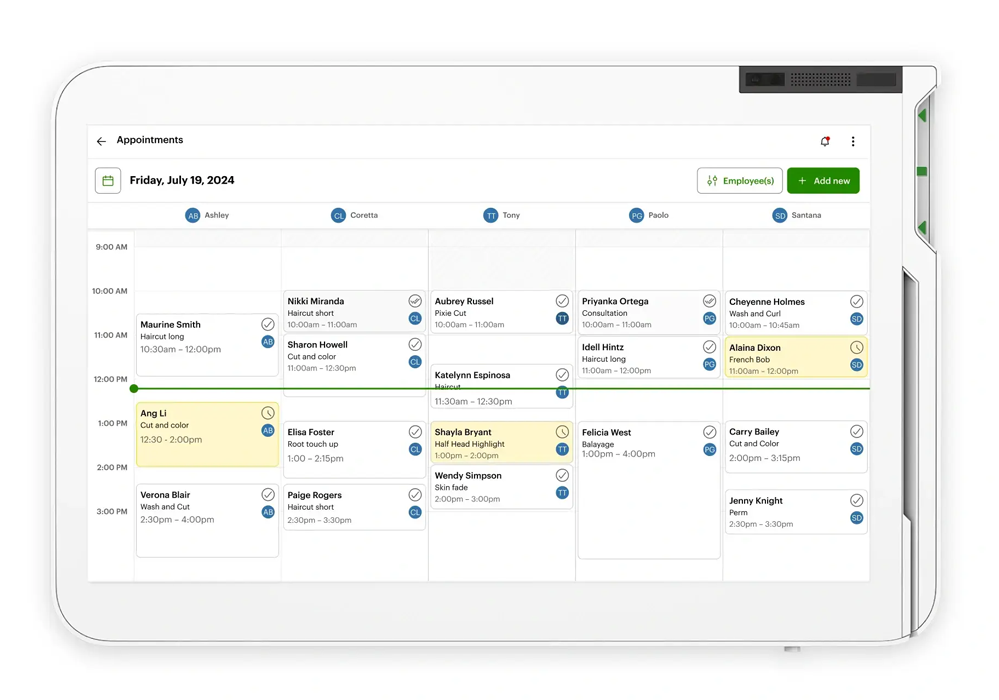Toggle the checkmark on Jenny Knight appointment
The image size is (999, 700).
click(857, 500)
